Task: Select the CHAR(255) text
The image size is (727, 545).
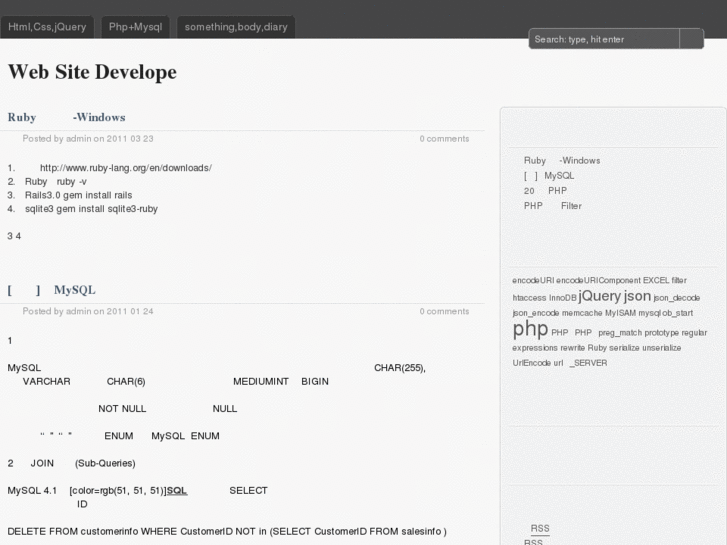Action: click(x=399, y=368)
